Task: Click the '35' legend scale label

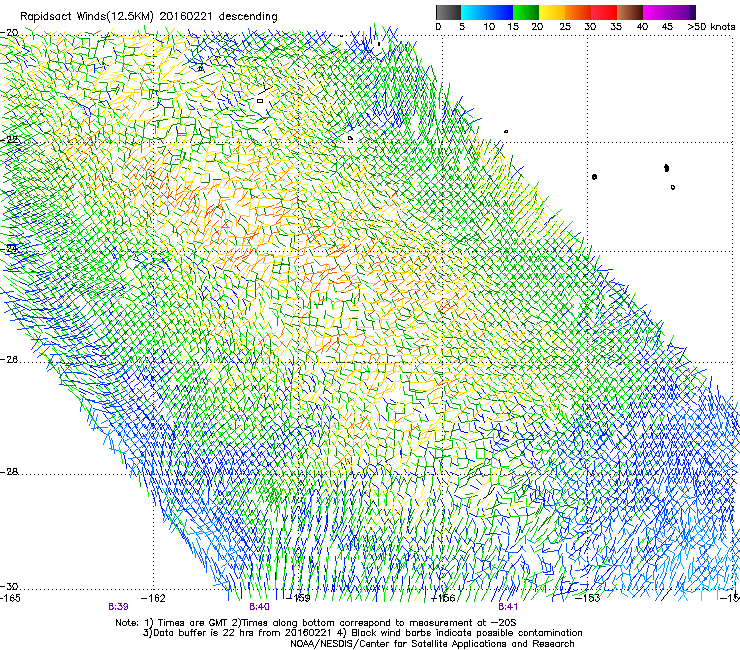Action: [x=616, y=27]
